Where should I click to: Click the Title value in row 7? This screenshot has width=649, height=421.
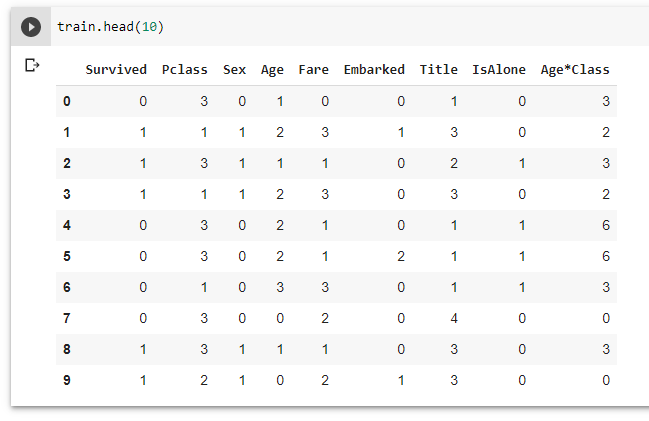tap(453, 318)
